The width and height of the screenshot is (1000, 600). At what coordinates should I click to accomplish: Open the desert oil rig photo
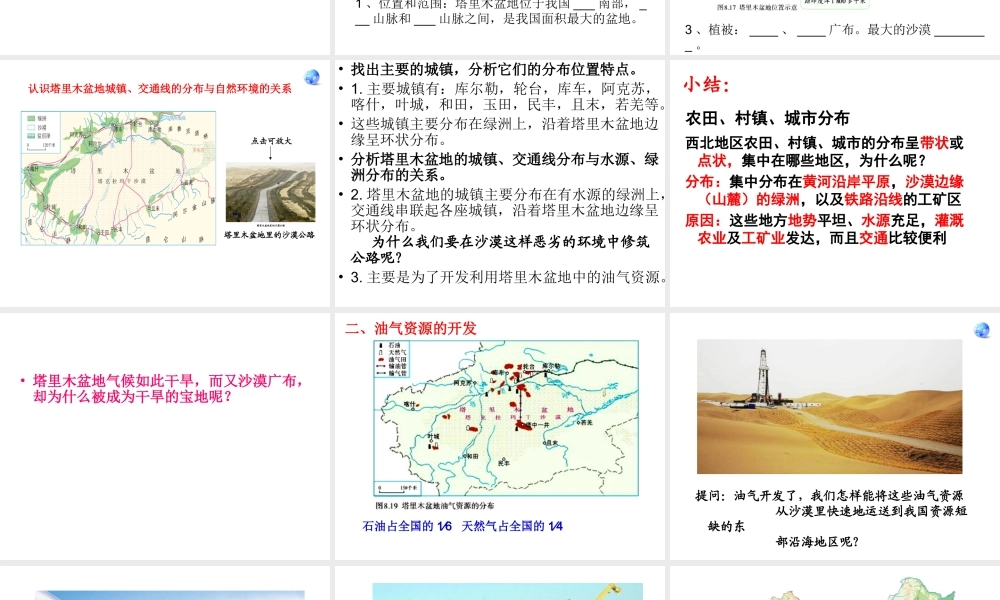[x=829, y=406]
